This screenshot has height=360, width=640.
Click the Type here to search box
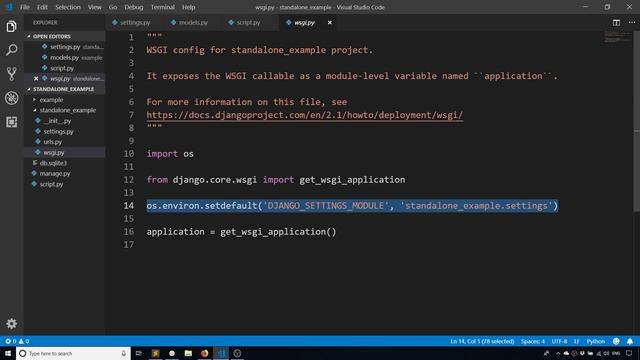[x=73, y=353]
